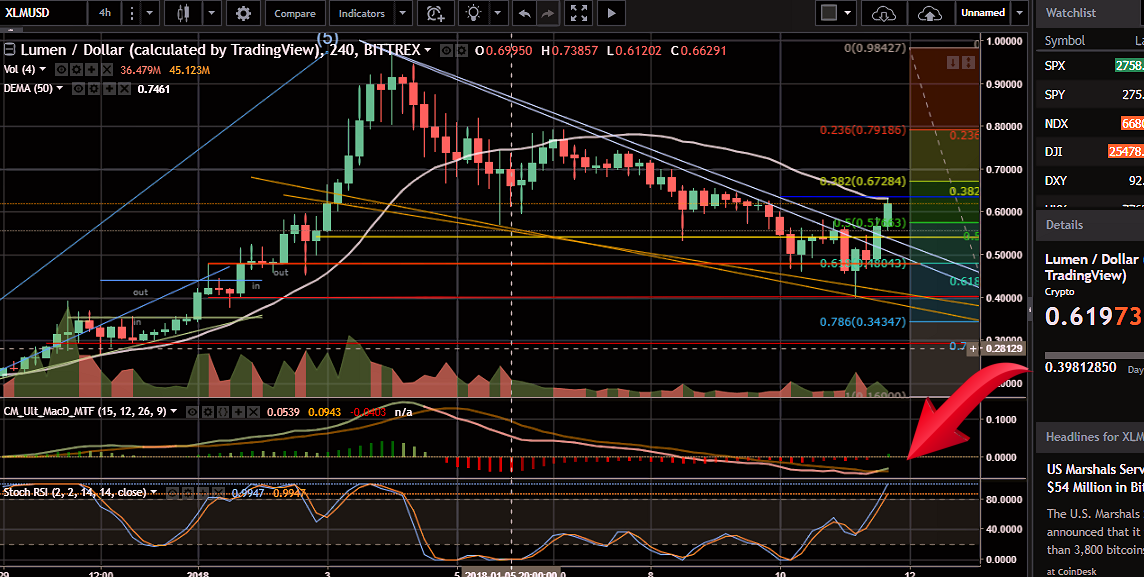Image resolution: width=1144 pixels, height=577 pixels.
Task: Click the XLMUSD symbol search field
Action: (x=42, y=13)
